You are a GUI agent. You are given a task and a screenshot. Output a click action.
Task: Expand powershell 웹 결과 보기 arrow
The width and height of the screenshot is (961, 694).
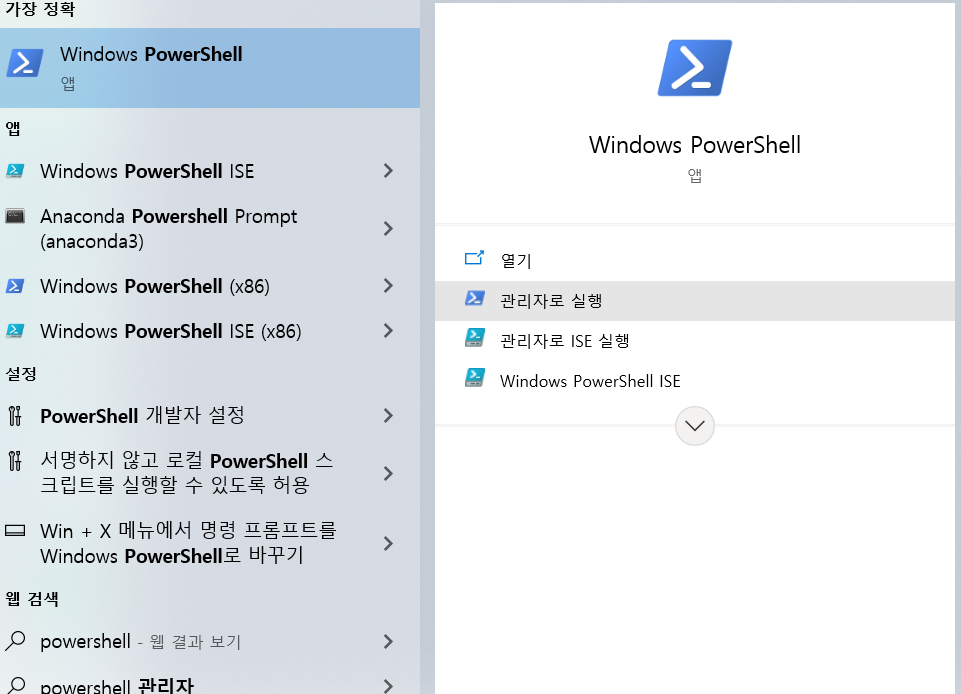388,641
